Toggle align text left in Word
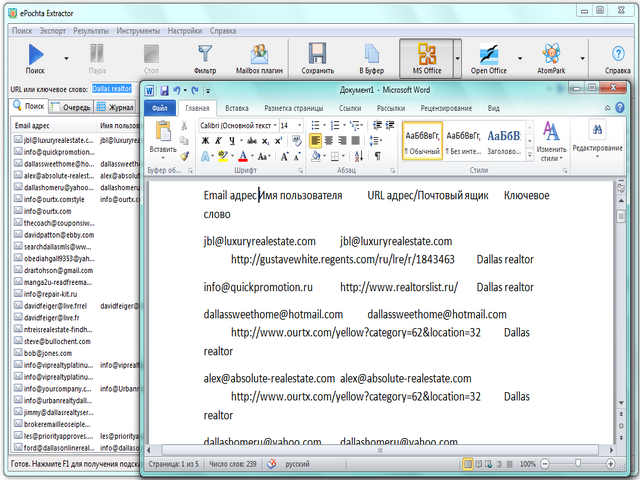The image size is (640, 480). [x=315, y=141]
